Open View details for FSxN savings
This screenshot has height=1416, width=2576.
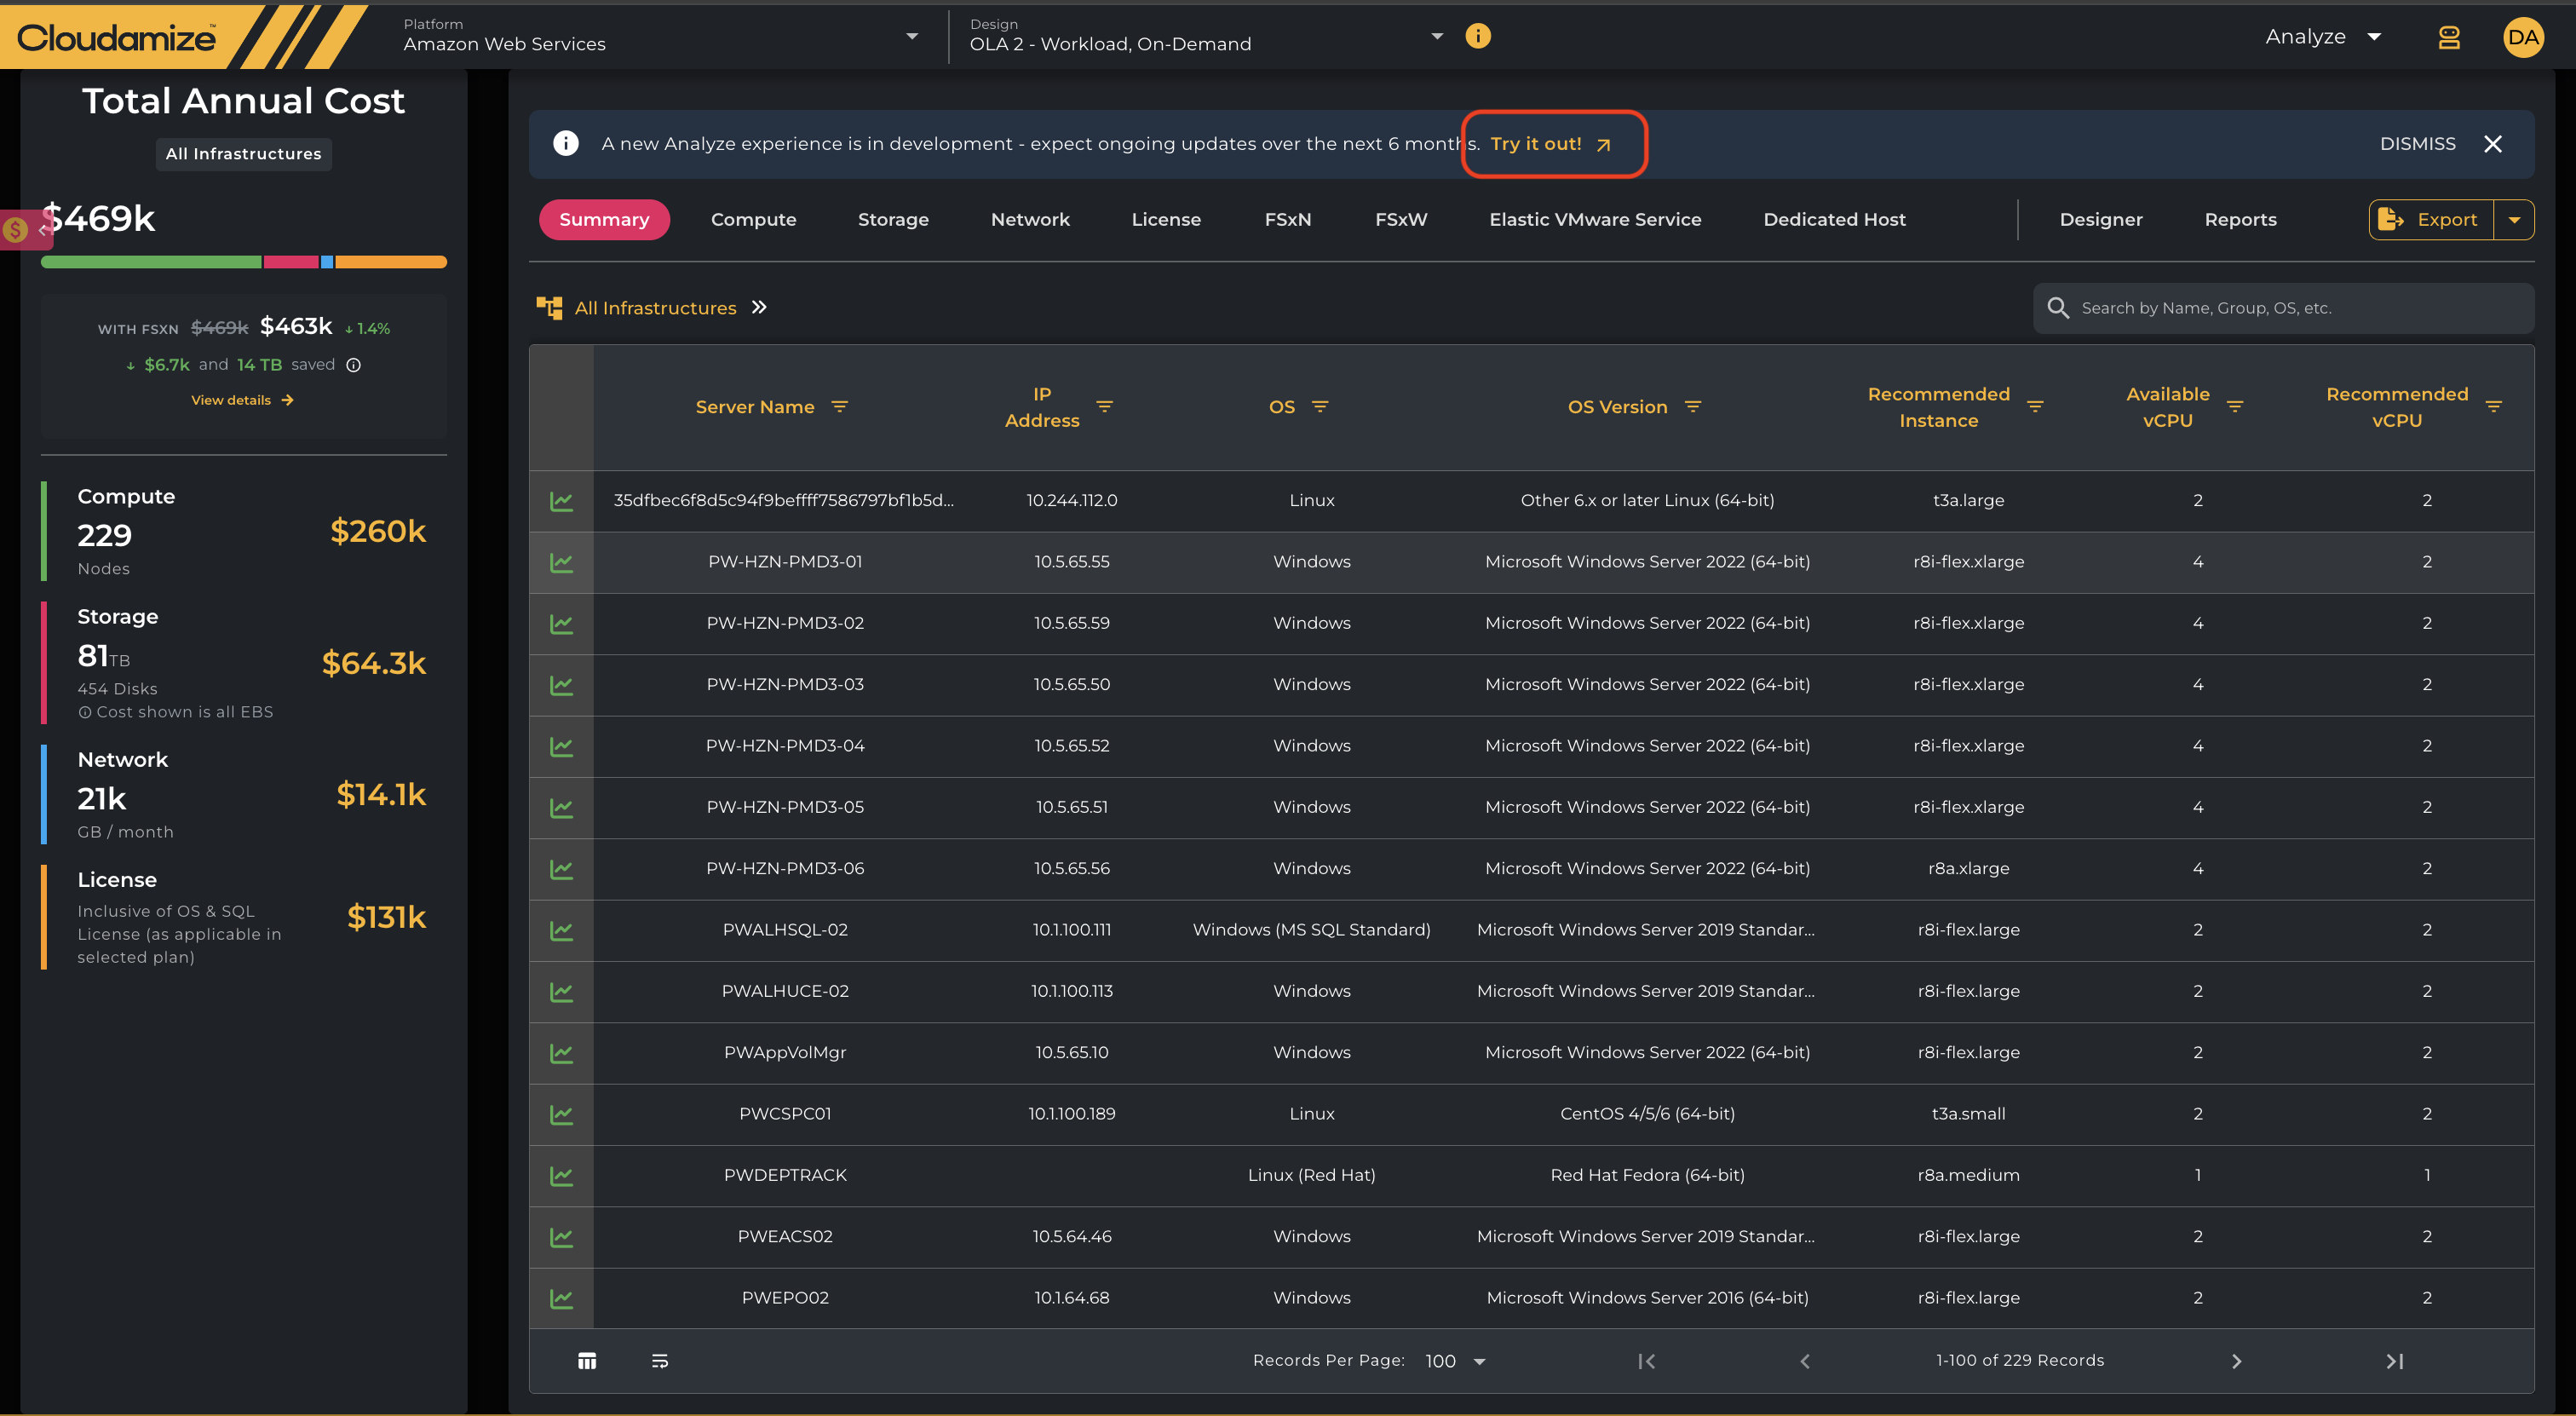coord(242,400)
